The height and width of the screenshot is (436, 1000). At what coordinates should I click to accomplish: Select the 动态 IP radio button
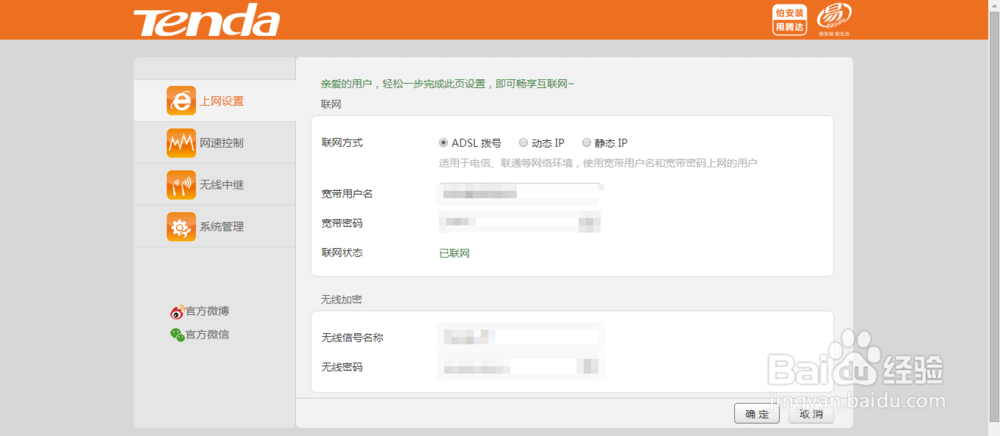click(523, 143)
